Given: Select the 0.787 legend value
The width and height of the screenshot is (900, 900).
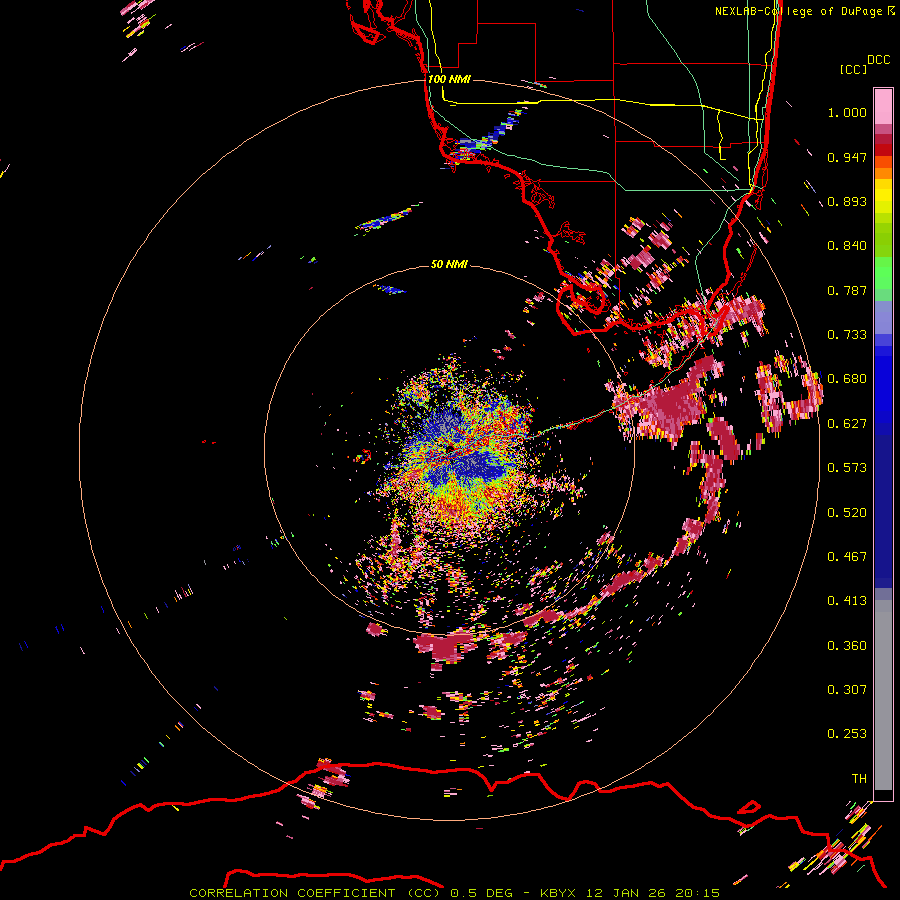Looking at the screenshot, I should (847, 290).
